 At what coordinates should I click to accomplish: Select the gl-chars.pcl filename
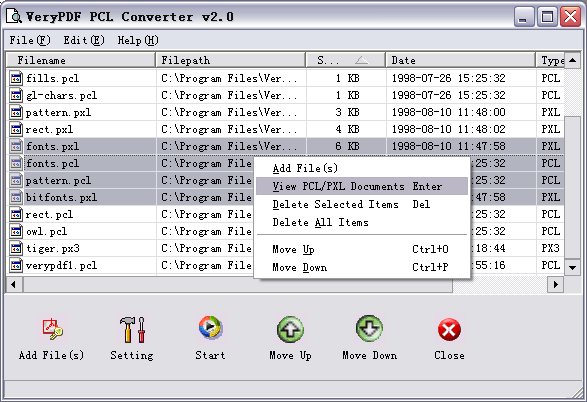(x=61, y=95)
